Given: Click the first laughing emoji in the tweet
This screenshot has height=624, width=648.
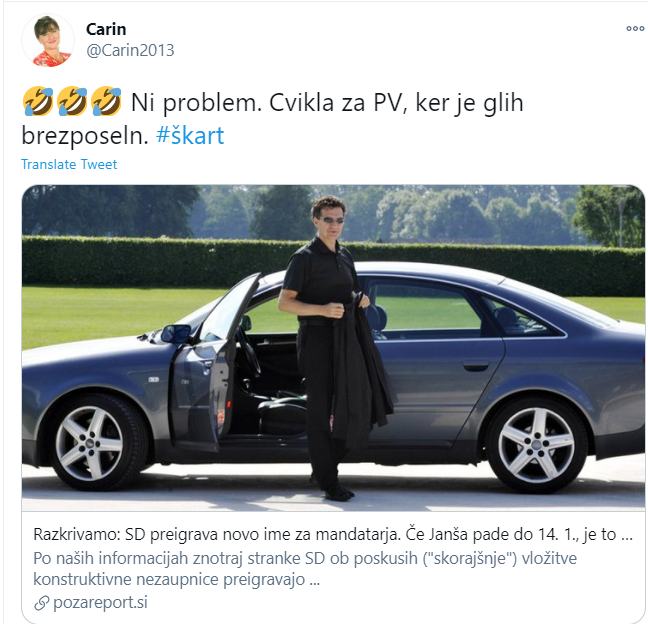Looking at the screenshot, I should (x=38, y=101).
